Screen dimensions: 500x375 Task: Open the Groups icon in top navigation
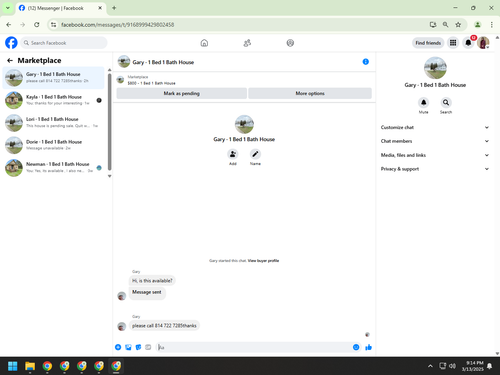[x=290, y=43]
